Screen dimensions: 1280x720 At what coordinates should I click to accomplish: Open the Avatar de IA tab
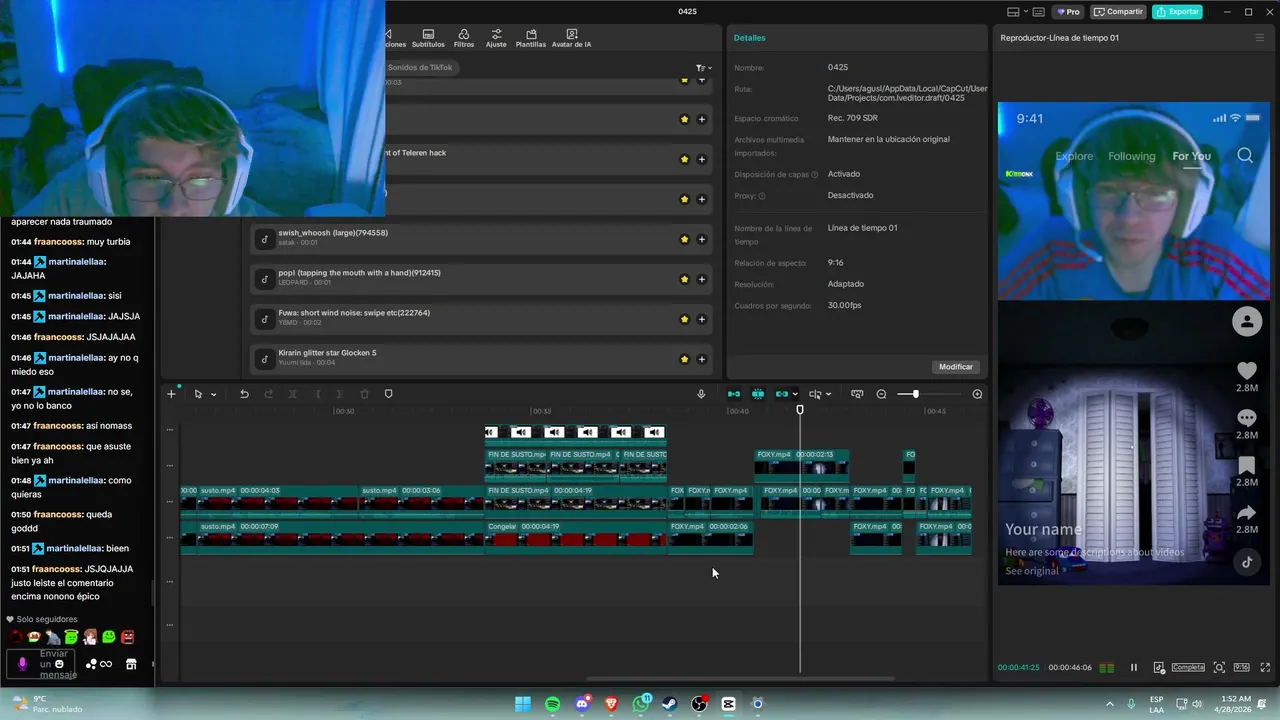point(572,39)
